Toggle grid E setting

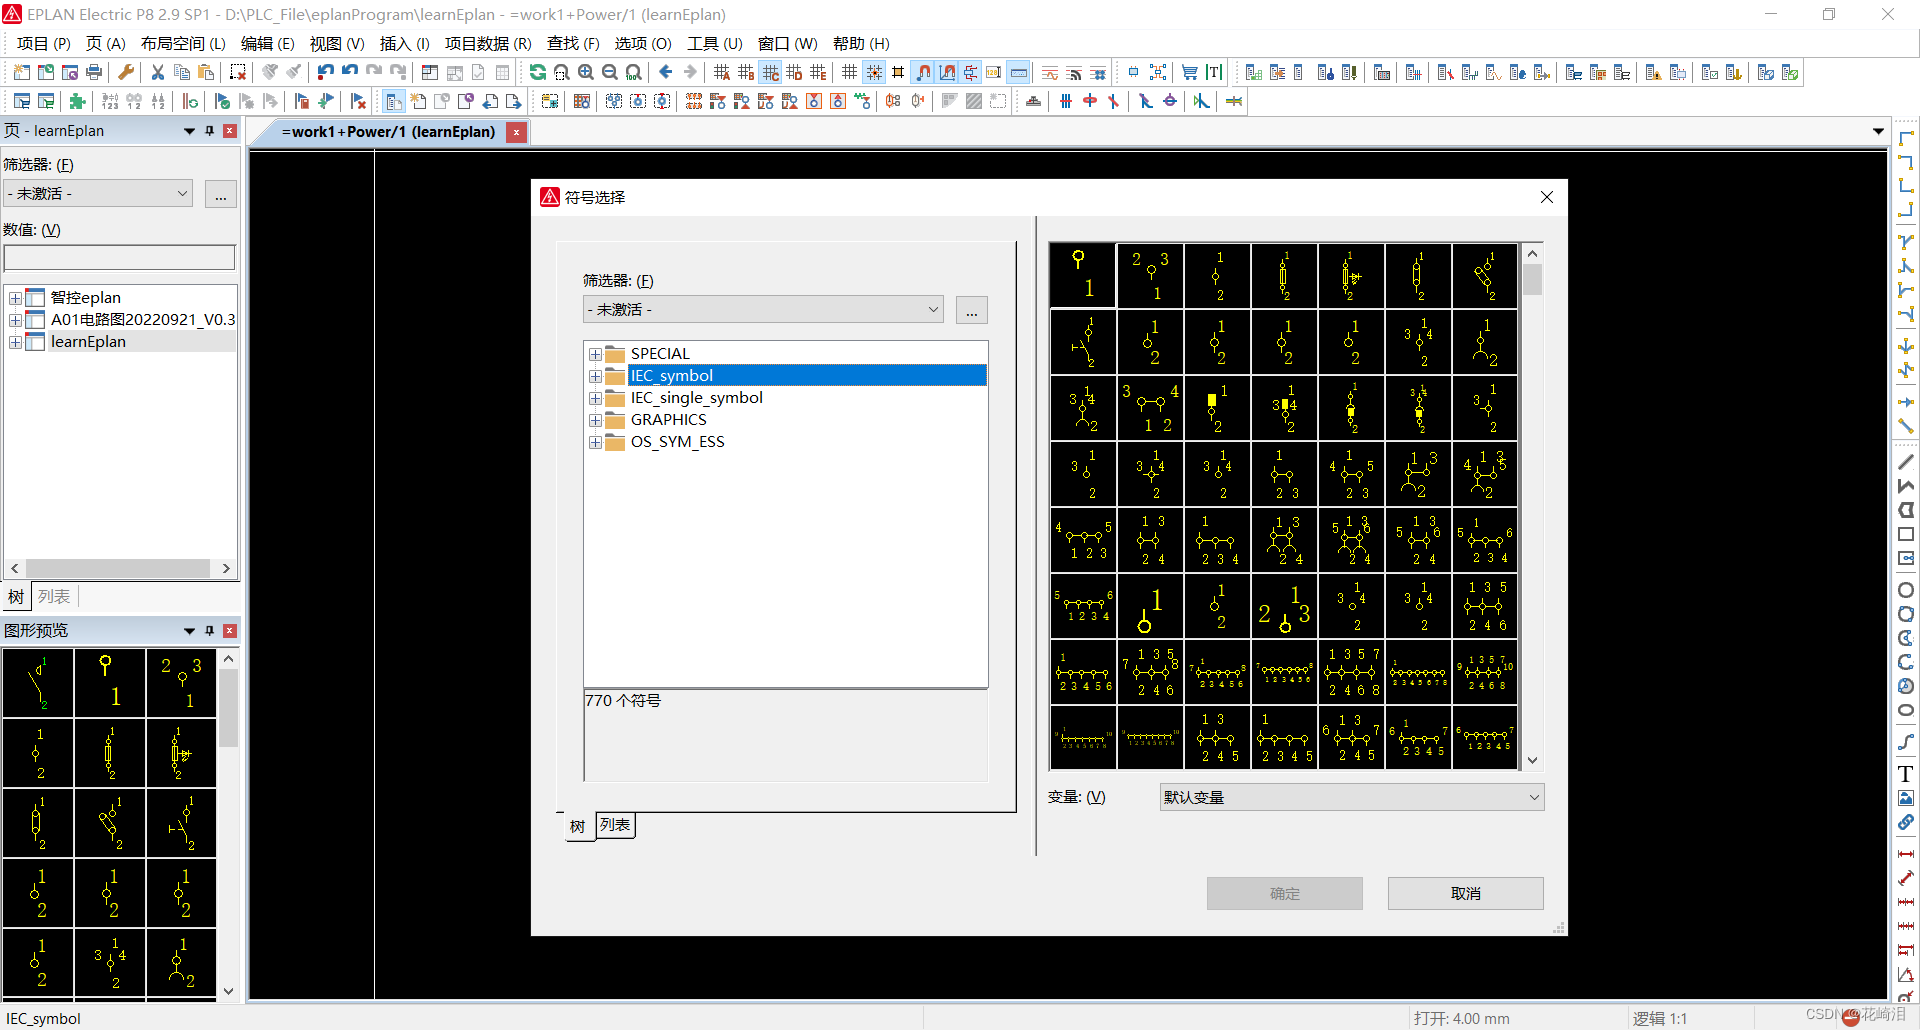click(818, 72)
